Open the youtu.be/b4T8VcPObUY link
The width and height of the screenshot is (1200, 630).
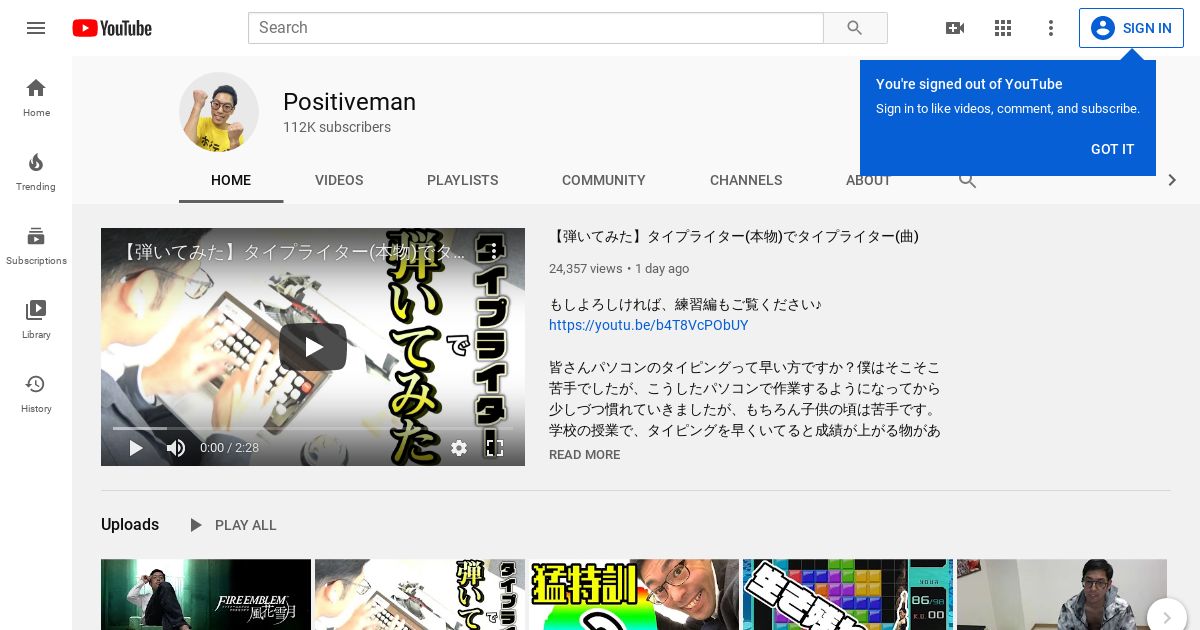[x=648, y=326]
